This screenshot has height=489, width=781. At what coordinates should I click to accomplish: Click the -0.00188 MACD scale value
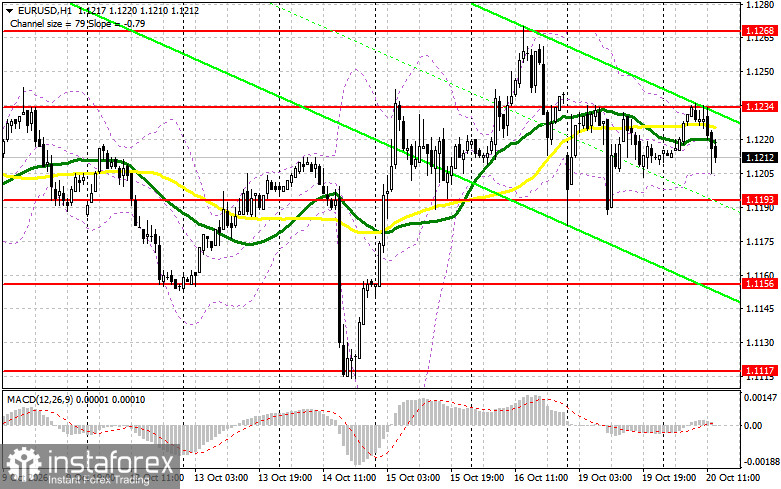(760, 462)
